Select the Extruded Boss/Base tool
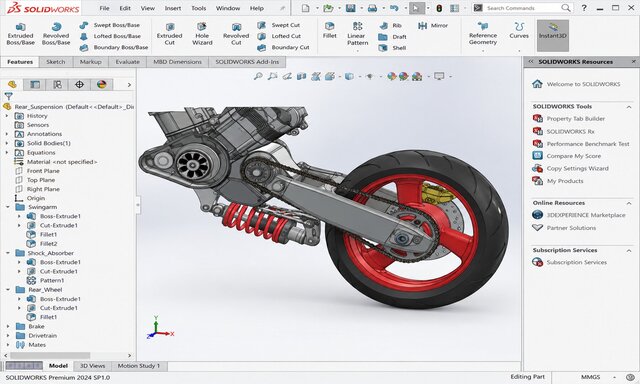Viewport: 640px width, 384px height. [20, 33]
